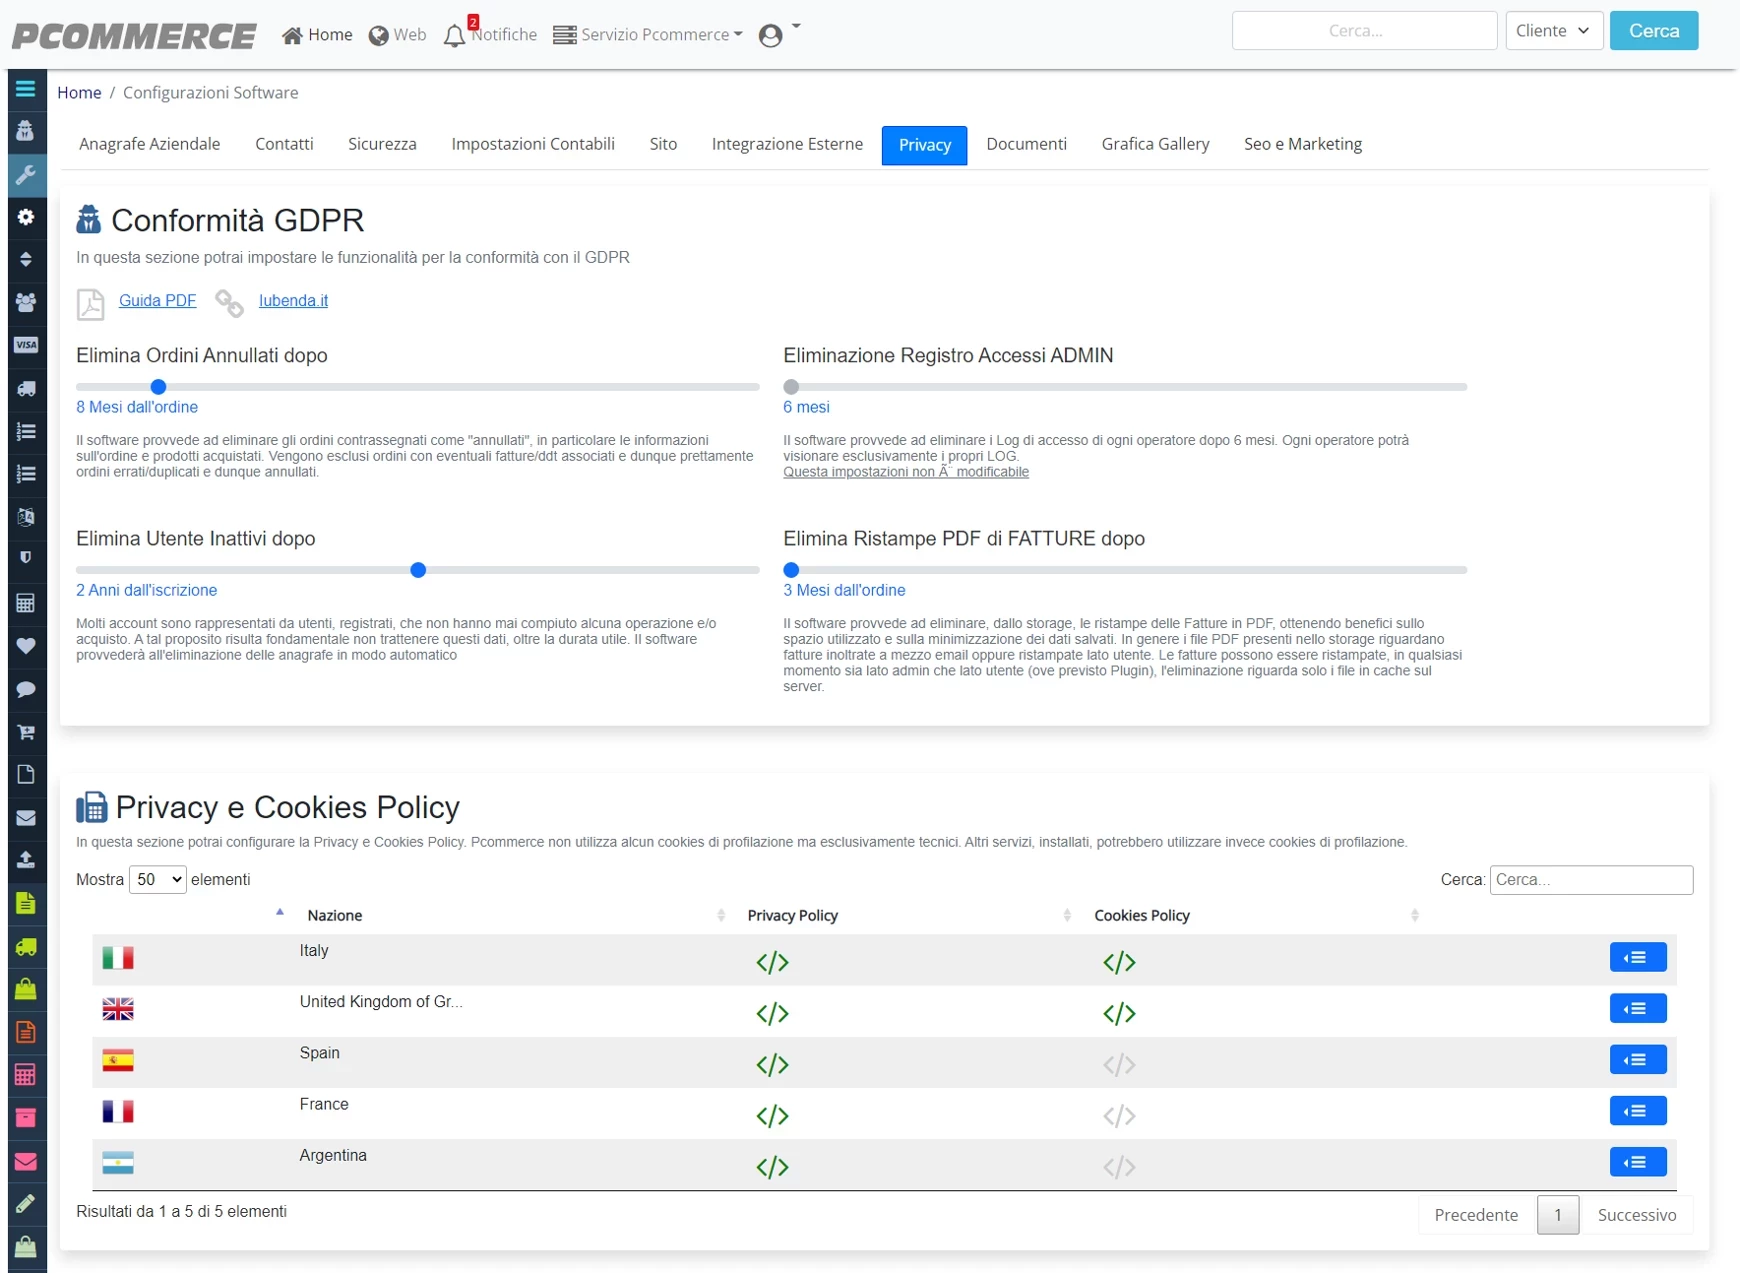Open the Guida PDF link

157,300
